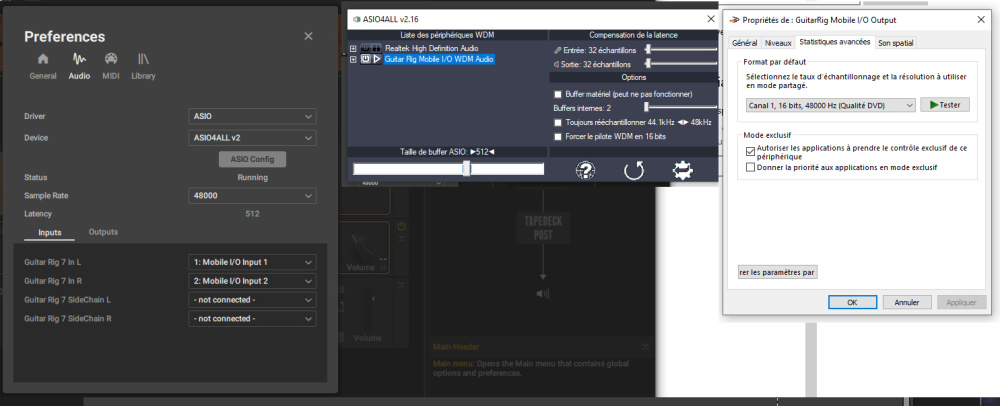Click the latency value 512 in Preferences
Screen dimensions: 1000x406
pyautogui.click(x=253, y=214)
